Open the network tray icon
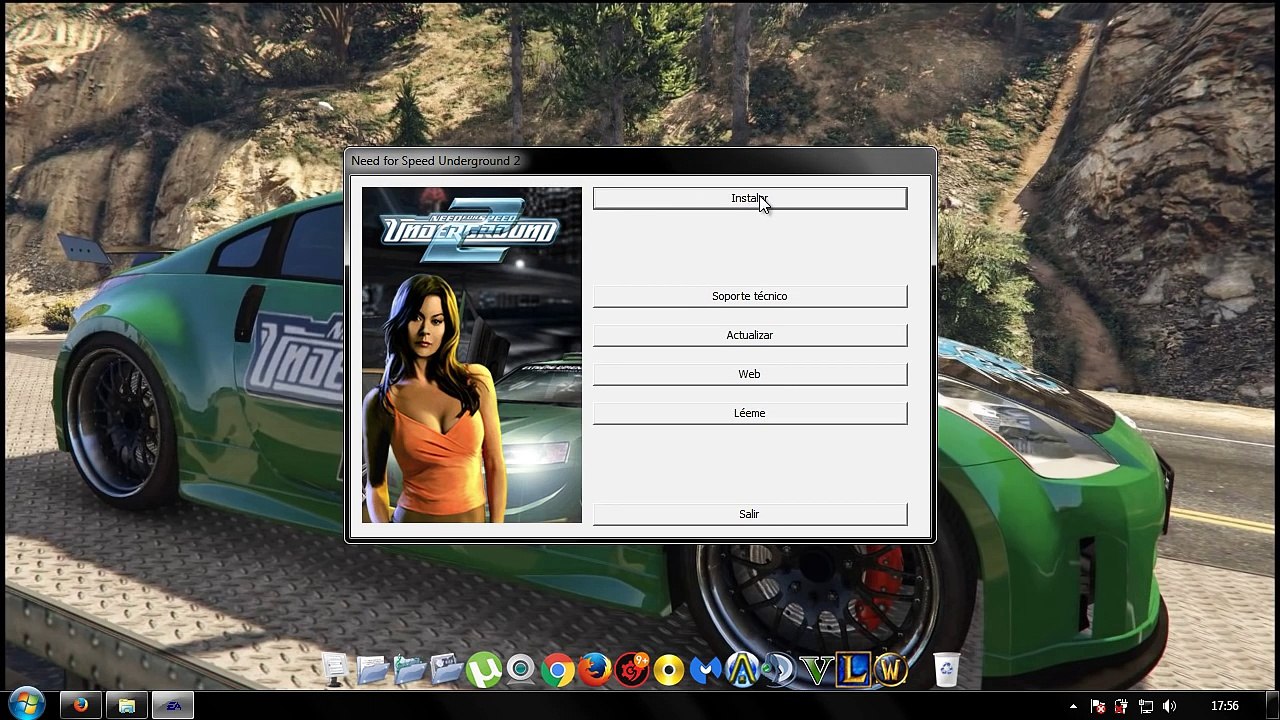The width and height of the screenshot is (1280, 720). (1146, 706)
